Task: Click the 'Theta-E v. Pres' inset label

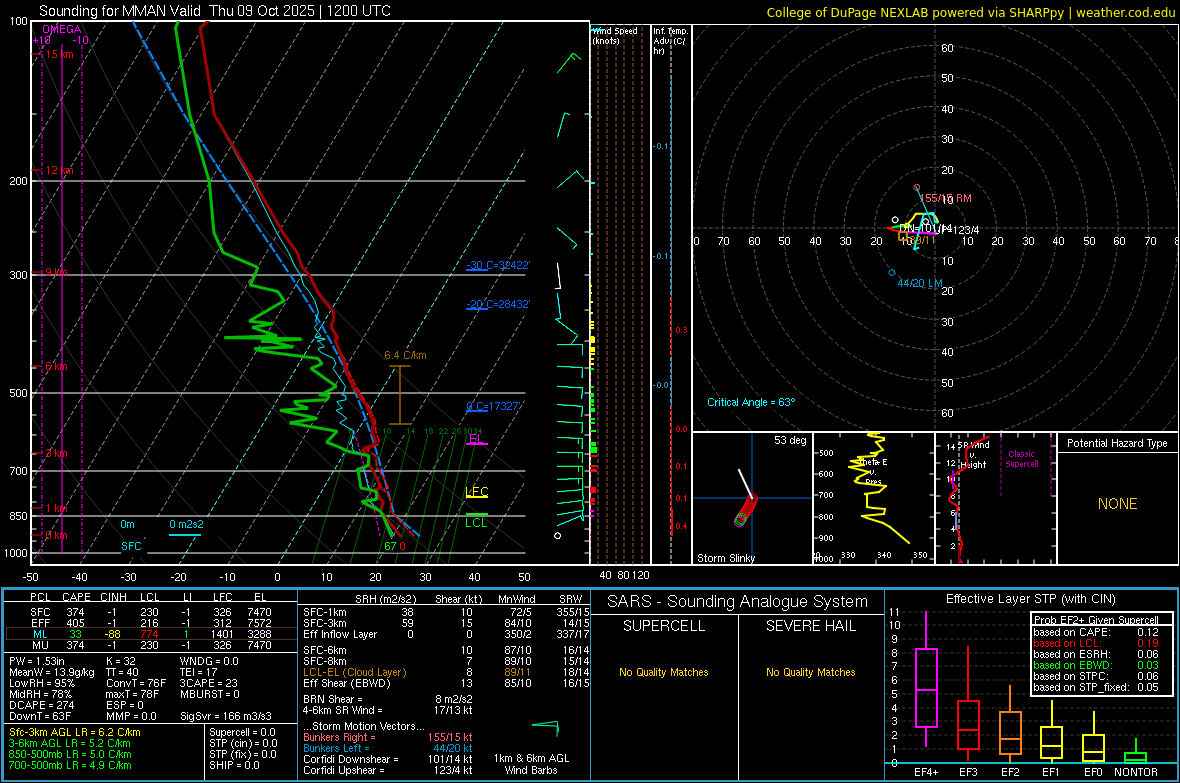Action: pyautogui.click(x=872, y=471)
